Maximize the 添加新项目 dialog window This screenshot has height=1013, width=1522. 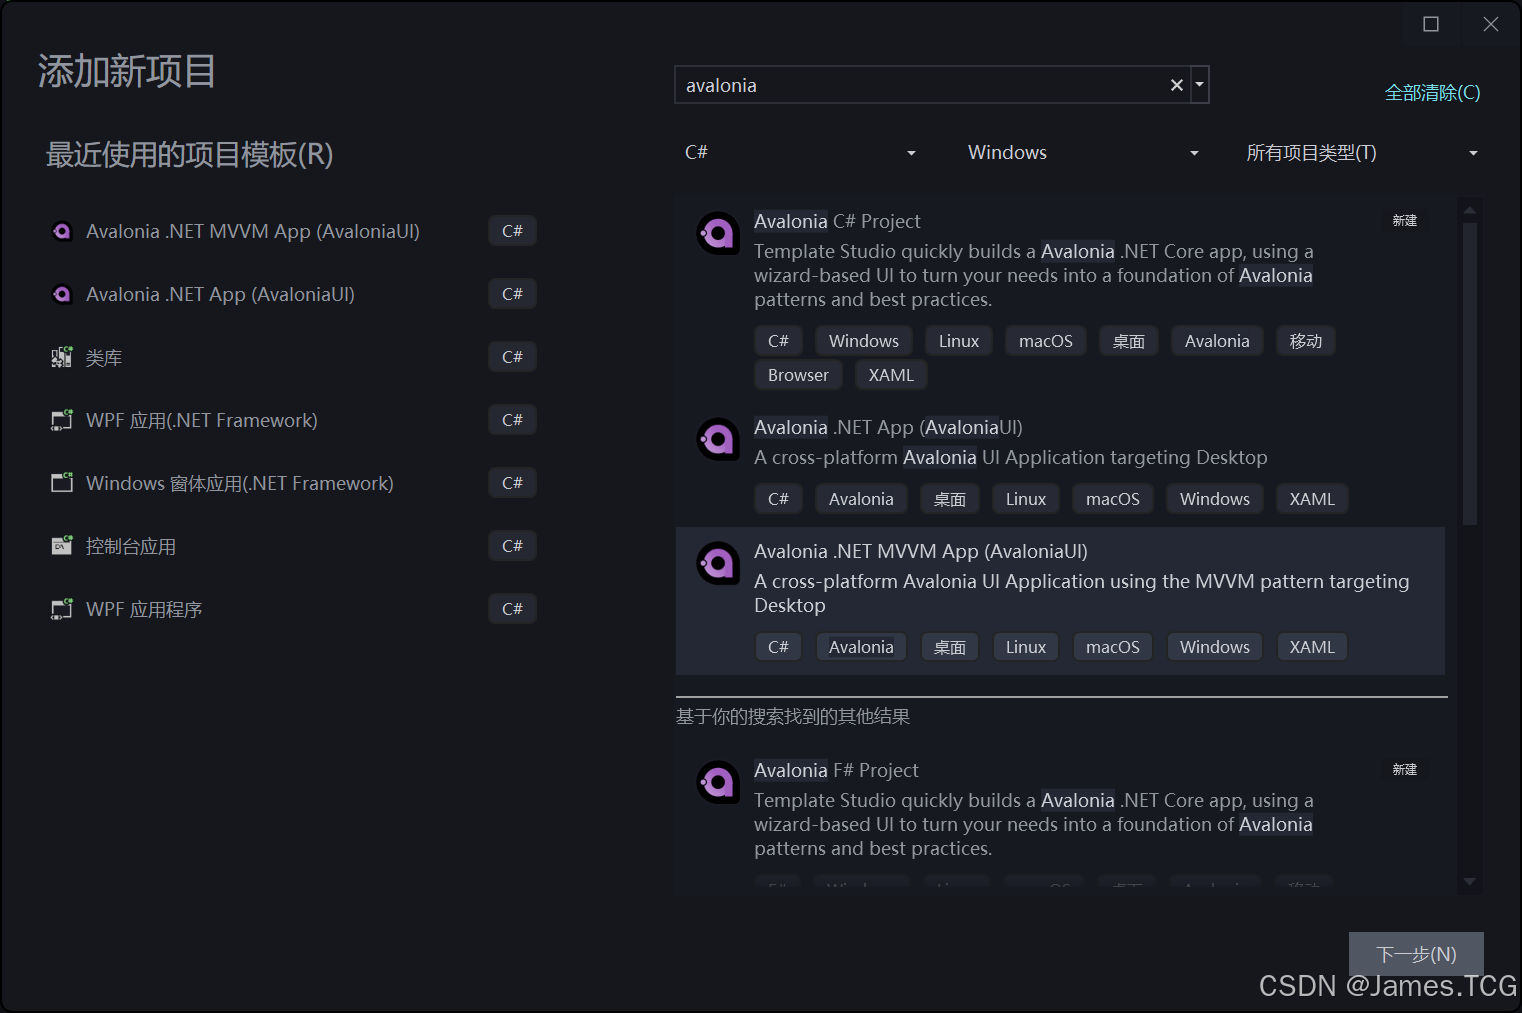[1431, 24]
